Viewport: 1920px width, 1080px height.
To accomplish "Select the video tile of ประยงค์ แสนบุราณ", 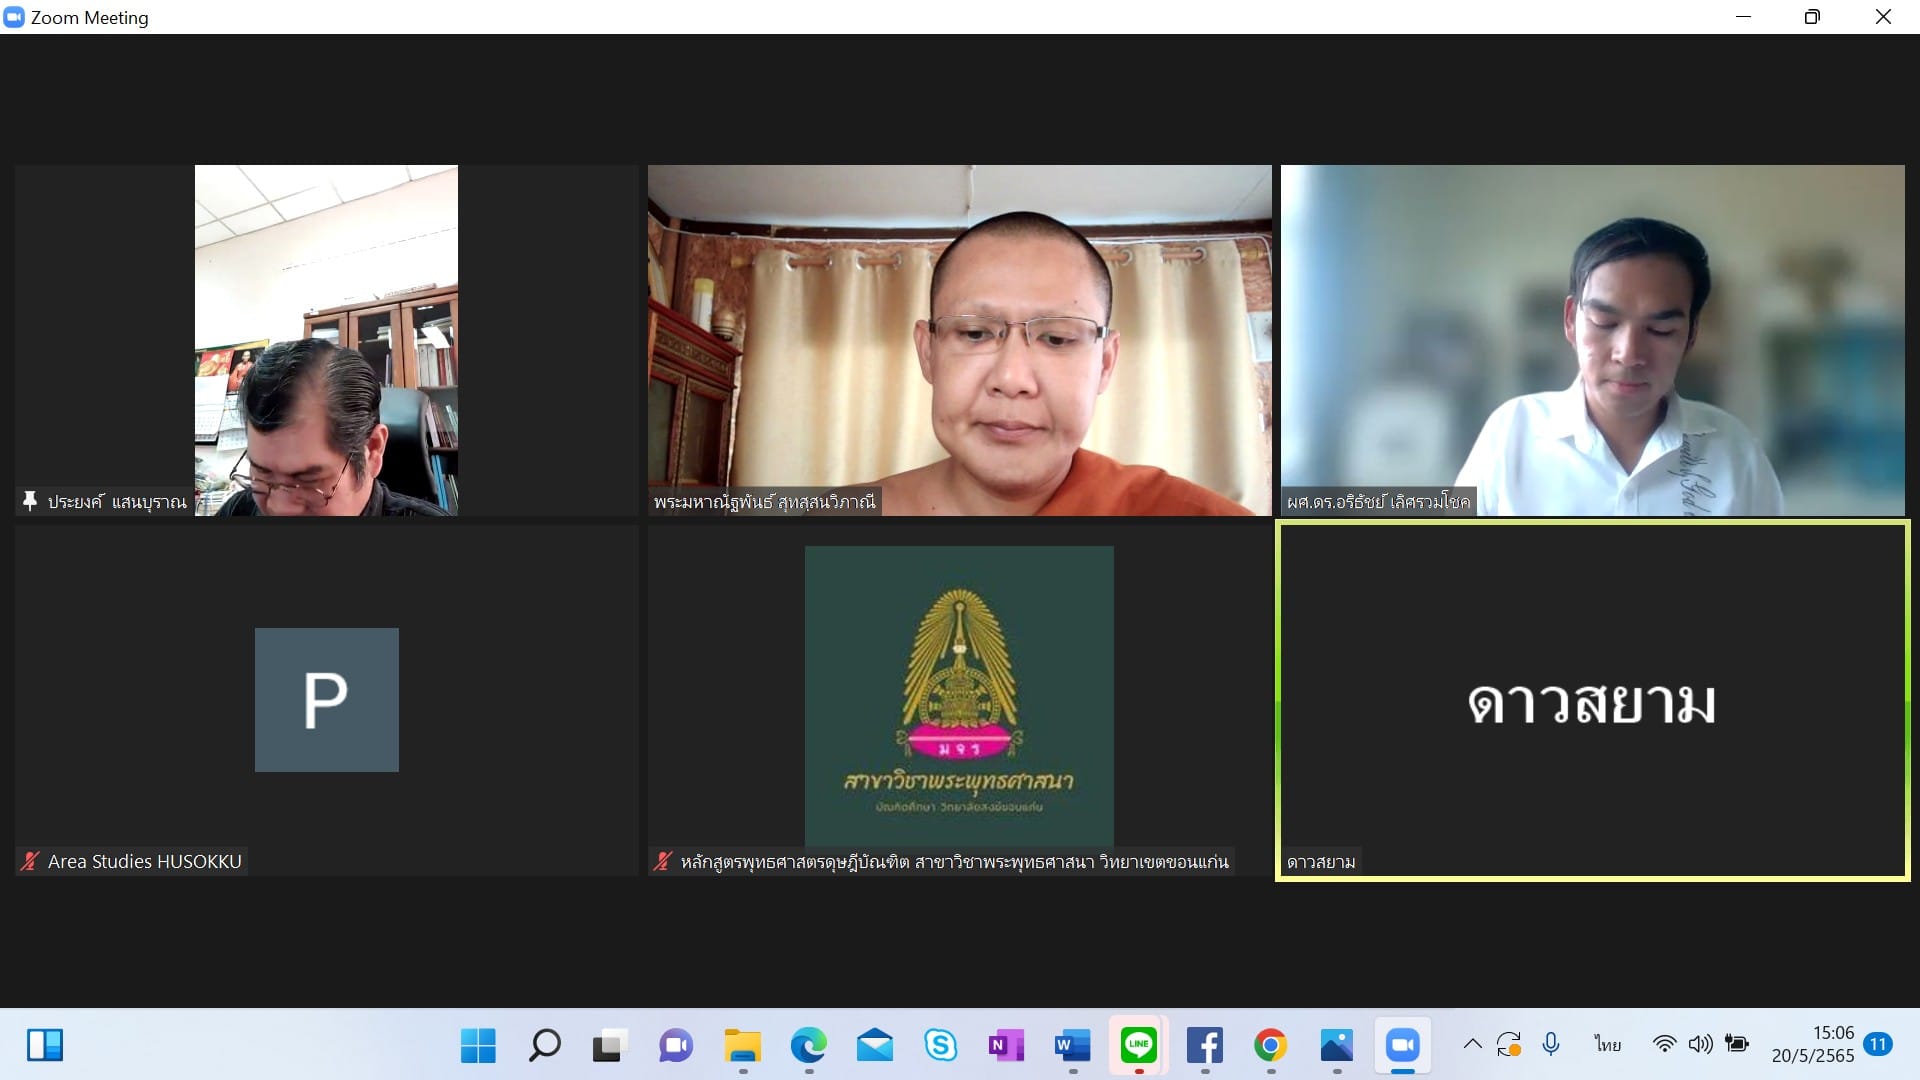I will (326, 340).
